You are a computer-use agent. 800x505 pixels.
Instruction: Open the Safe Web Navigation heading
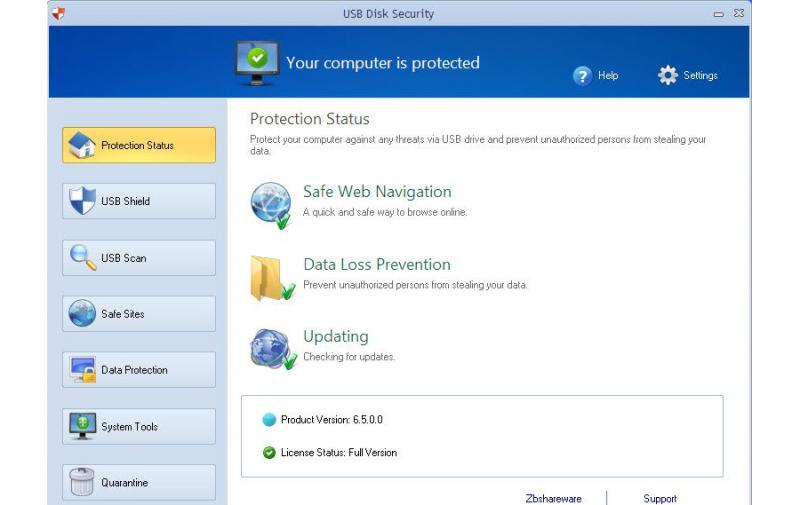coord(377,192)
